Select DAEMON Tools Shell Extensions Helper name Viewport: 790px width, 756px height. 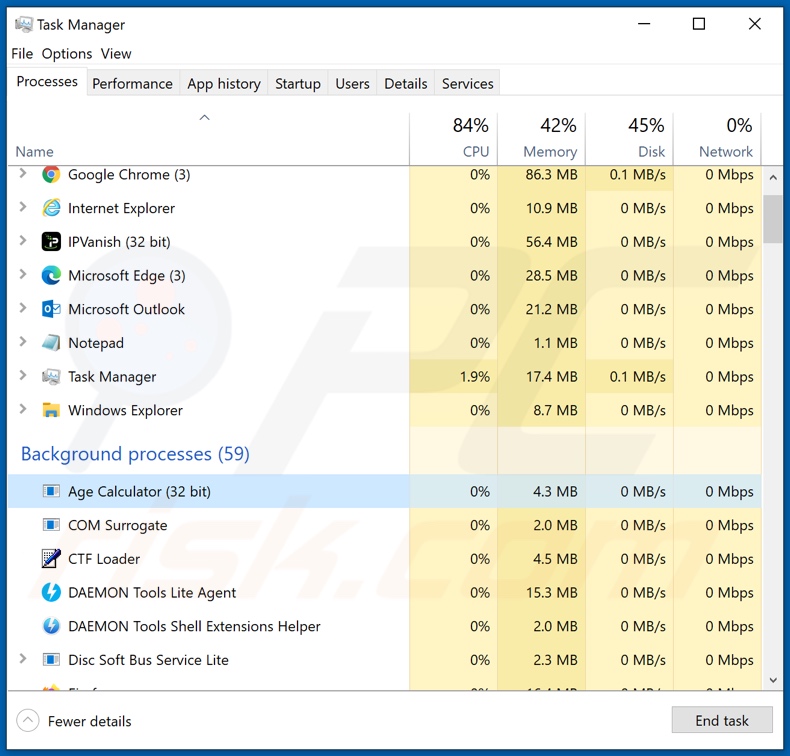pos(194,627)
